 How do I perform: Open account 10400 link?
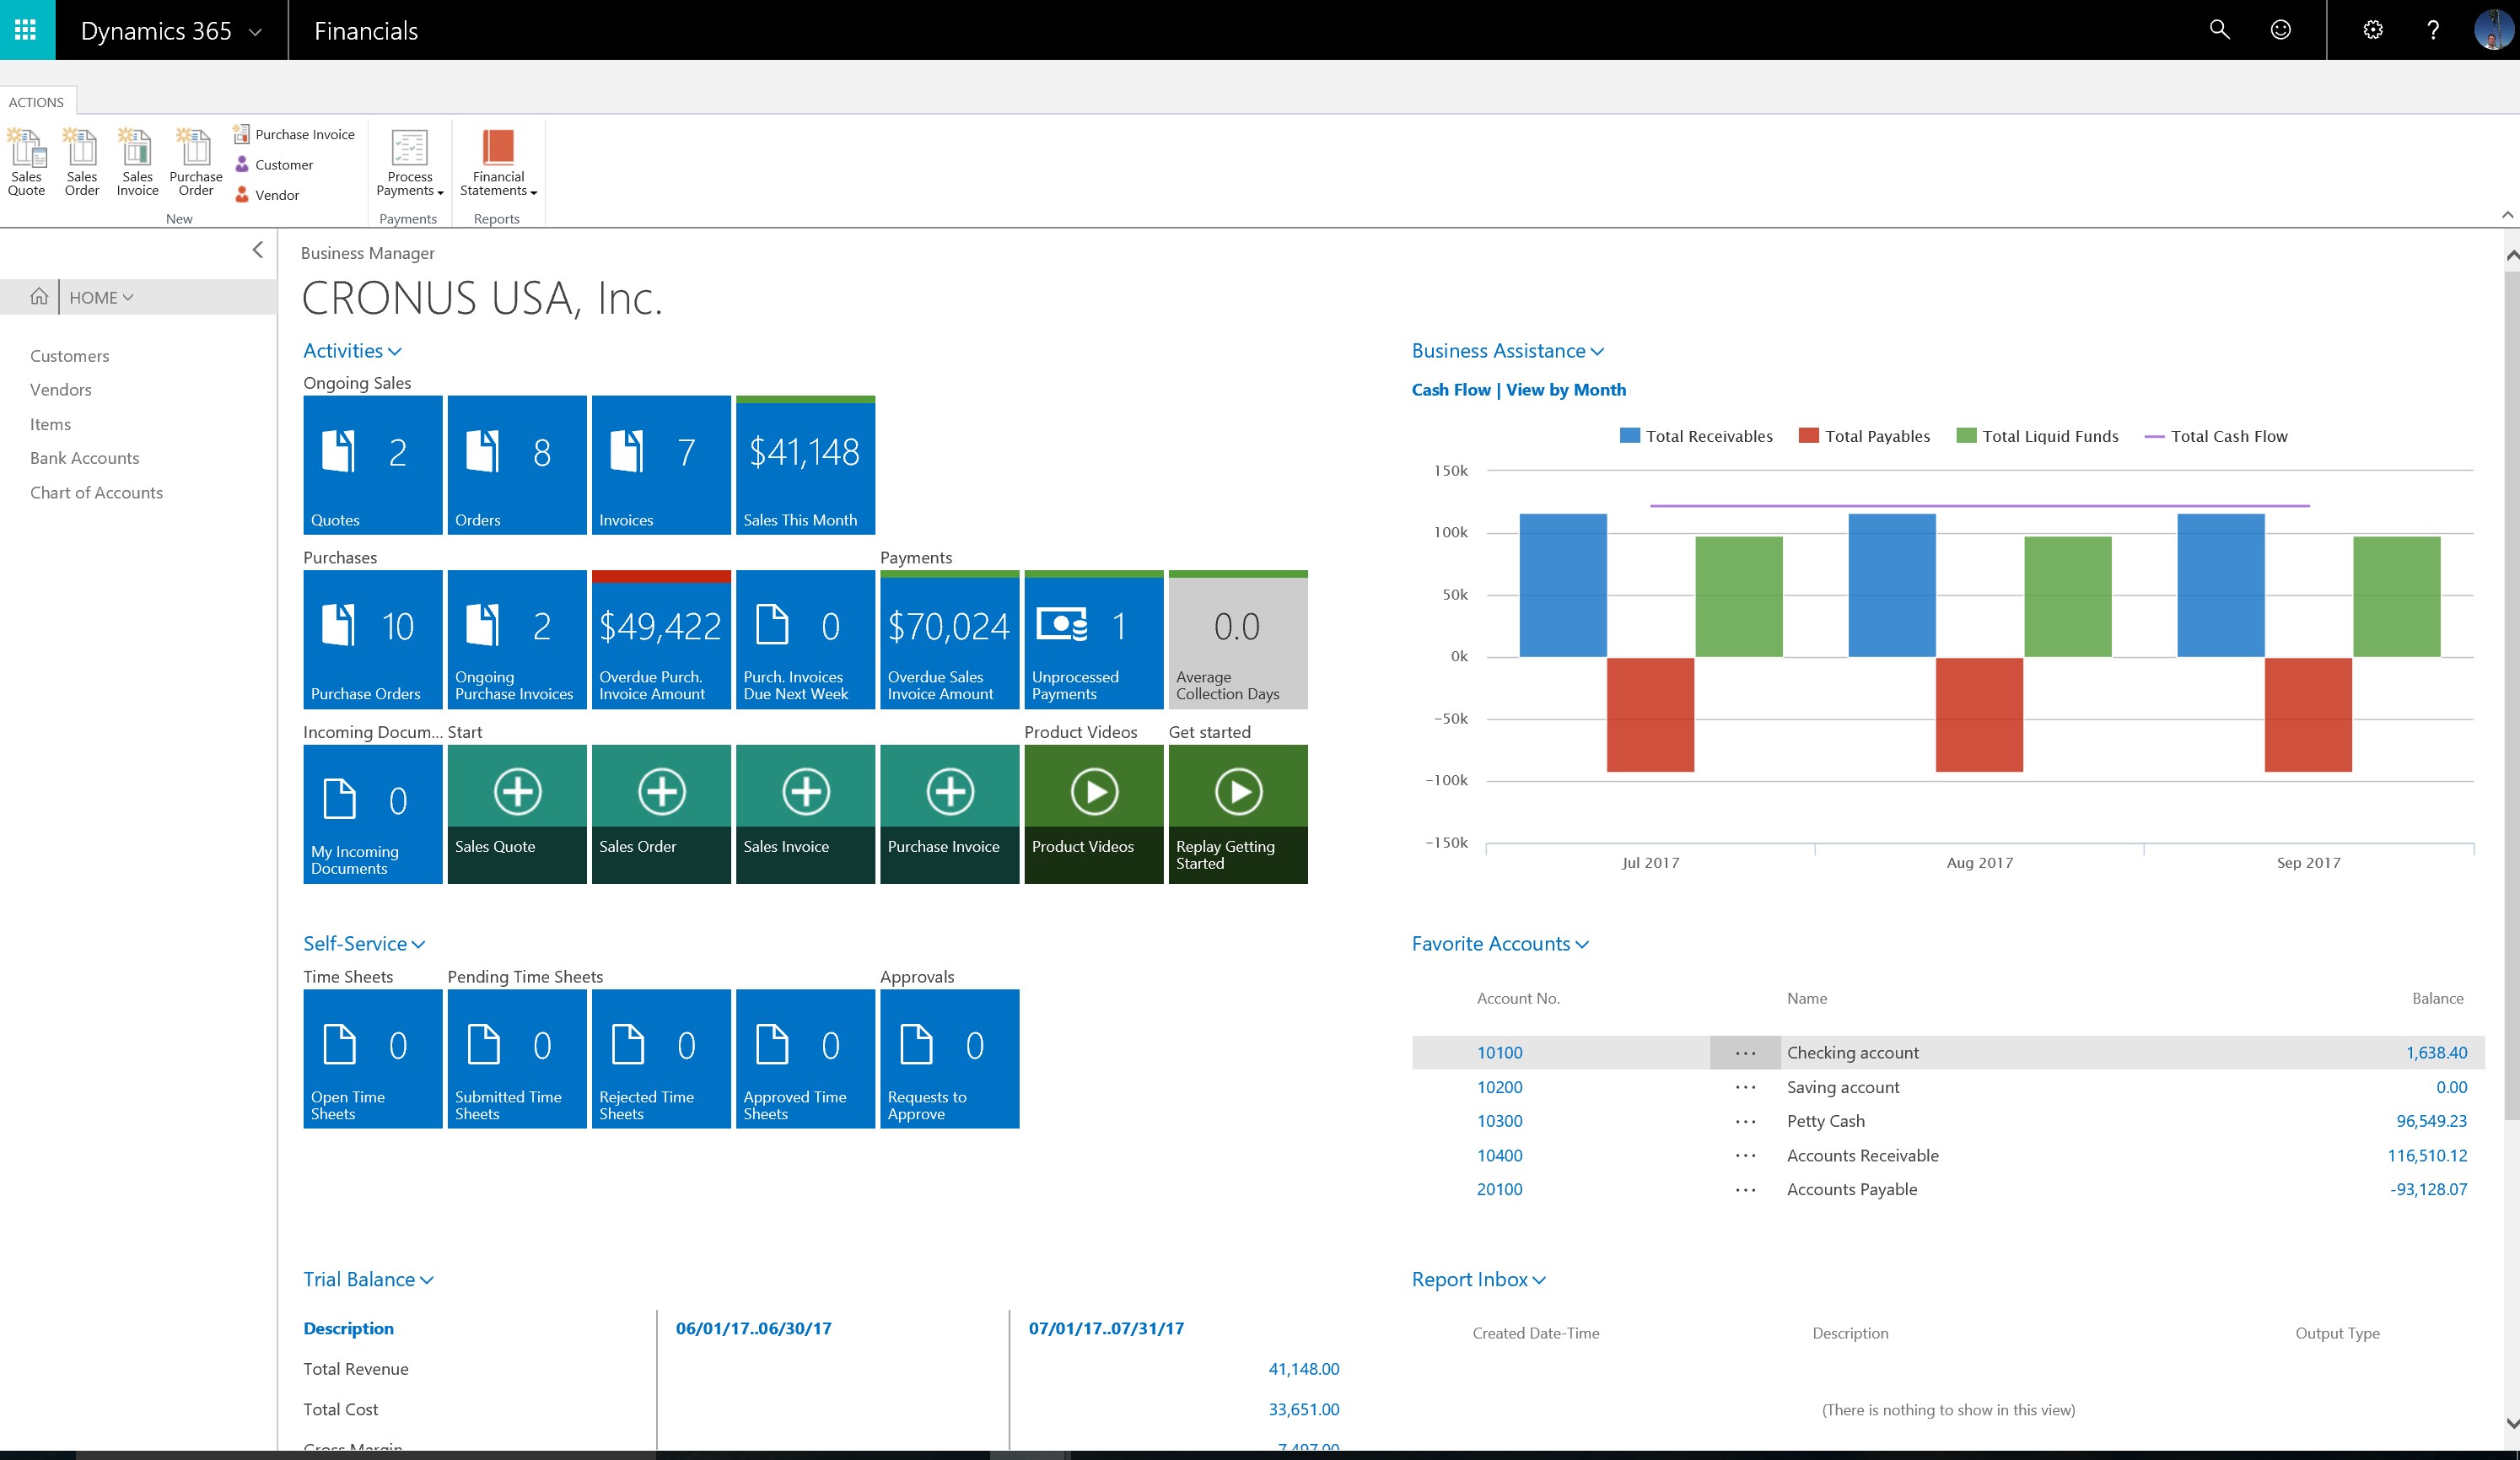(1499, 1155)
